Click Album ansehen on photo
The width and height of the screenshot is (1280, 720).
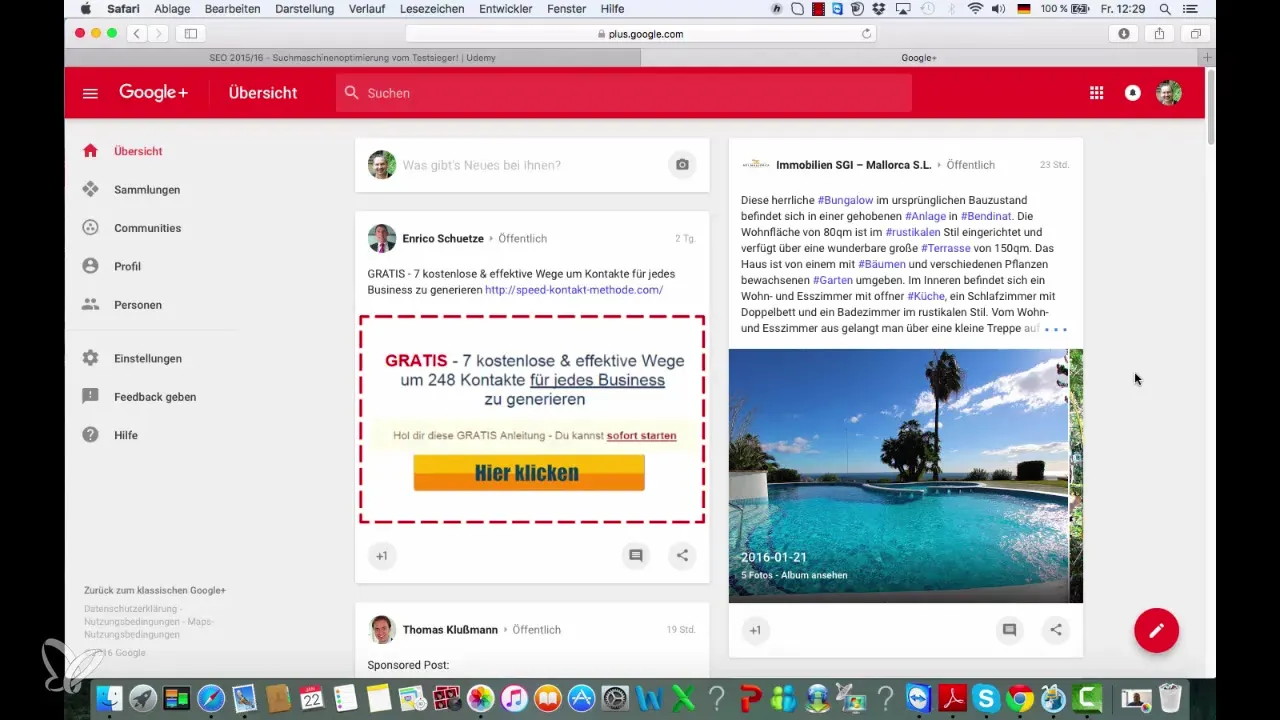pyautogui.click(x=813, y=576)
